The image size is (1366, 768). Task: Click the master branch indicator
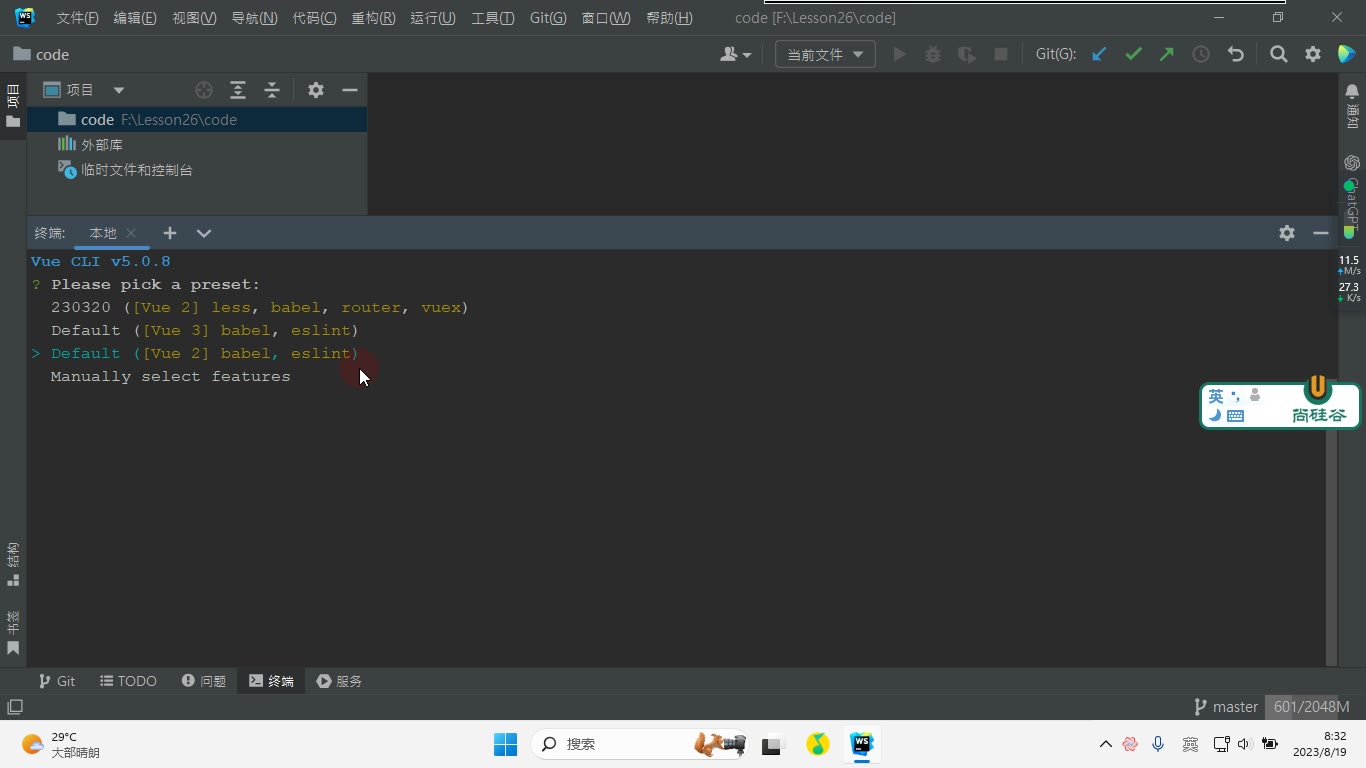coord(1226,707)
